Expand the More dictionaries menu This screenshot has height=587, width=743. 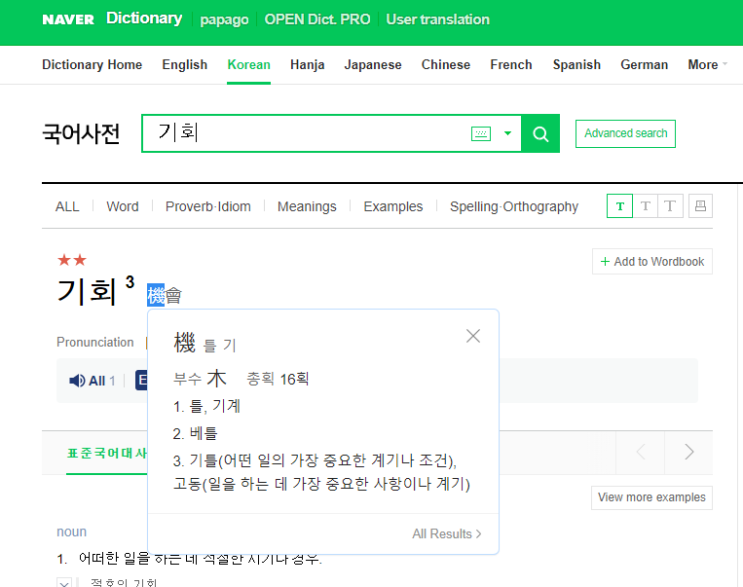(x=707, y=64)
